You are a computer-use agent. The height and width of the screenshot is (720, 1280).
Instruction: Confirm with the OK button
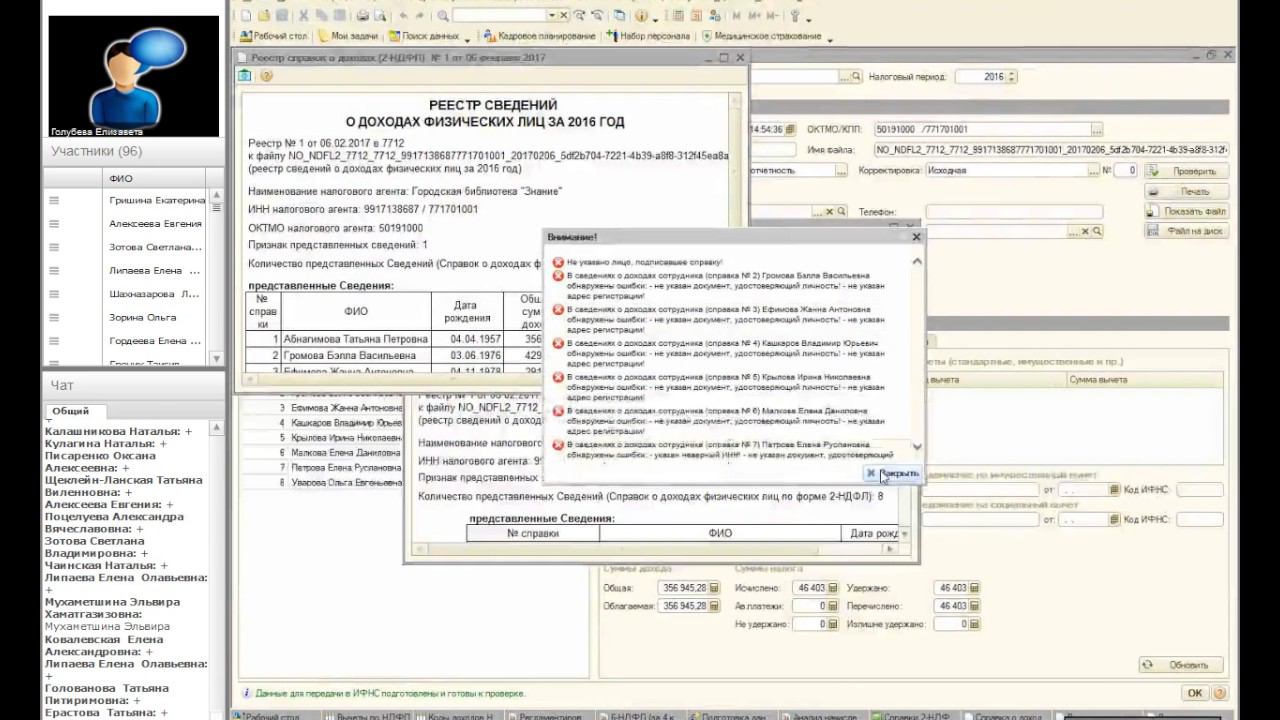(x=1195, y=693)
